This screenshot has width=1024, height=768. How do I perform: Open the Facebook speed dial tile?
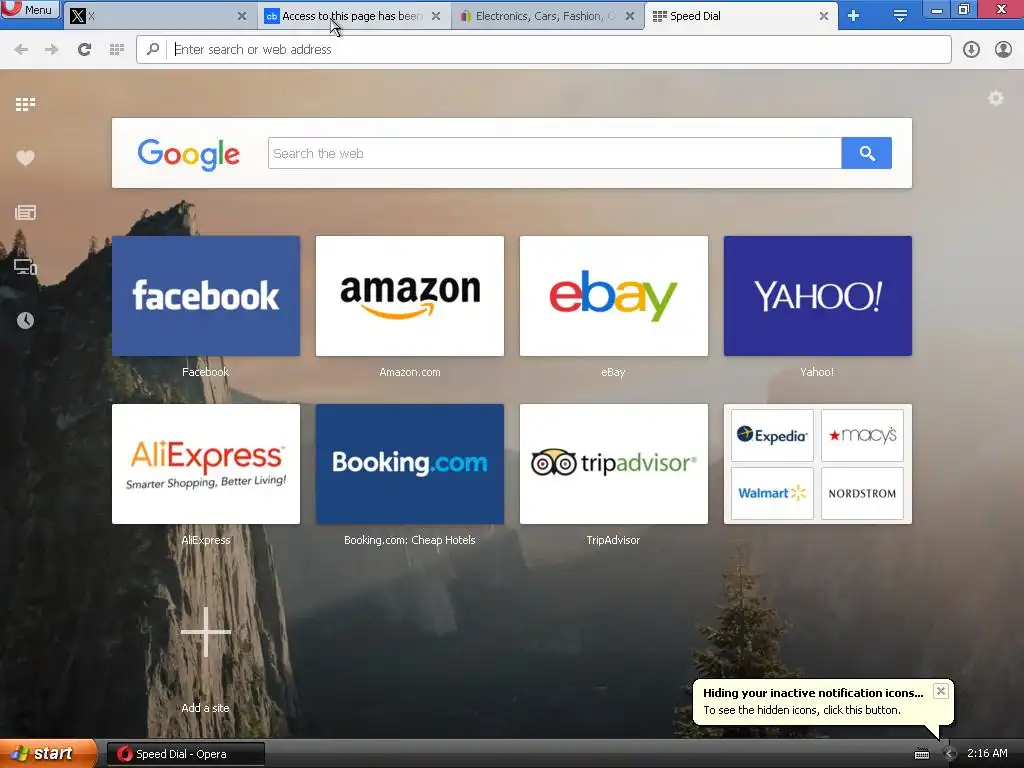point(206,296)
